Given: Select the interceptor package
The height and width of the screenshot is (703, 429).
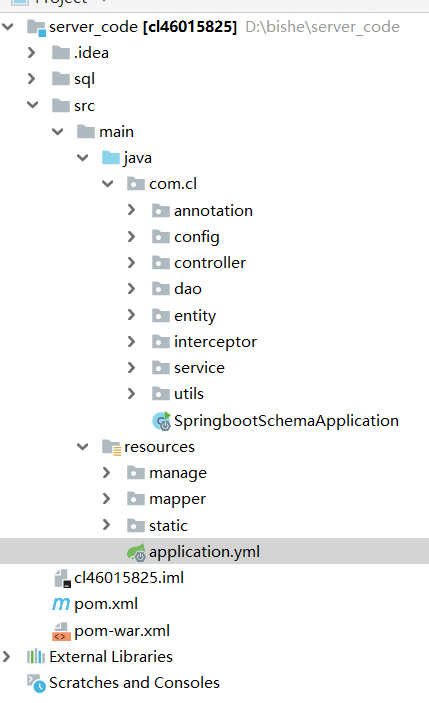Looking at the screenshot, I should pos(215,342).
